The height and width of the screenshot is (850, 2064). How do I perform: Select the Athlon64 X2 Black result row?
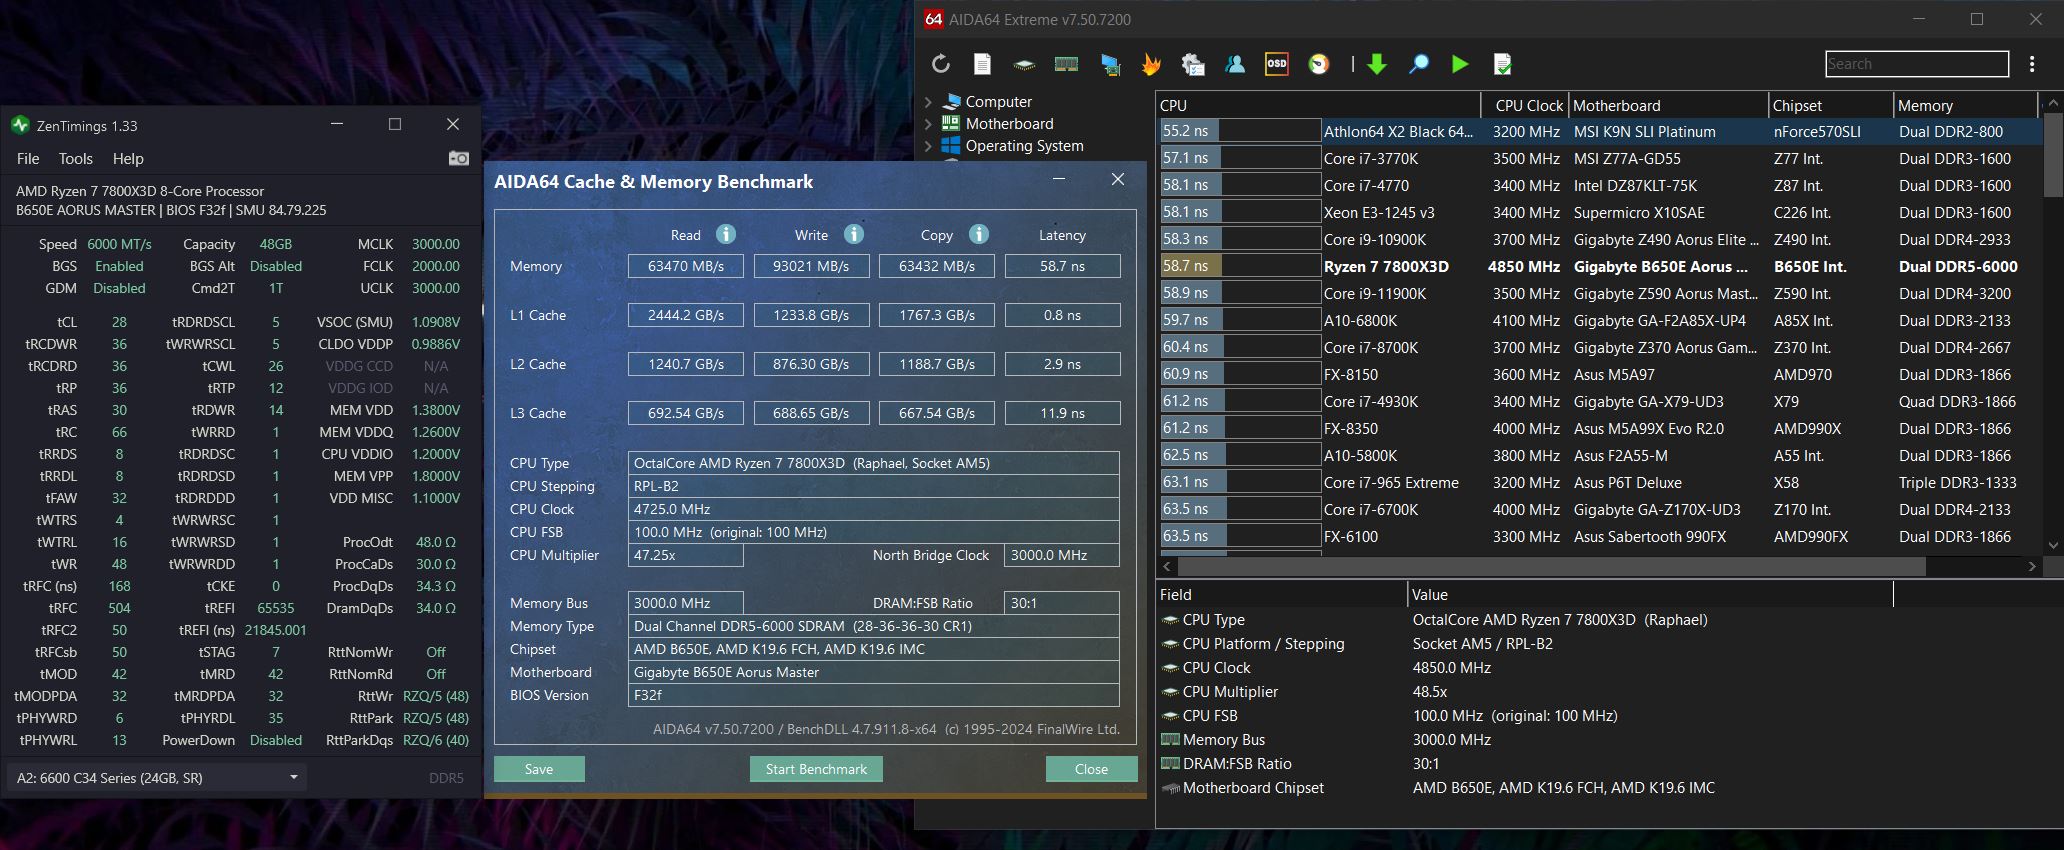tap(1598, 131)
